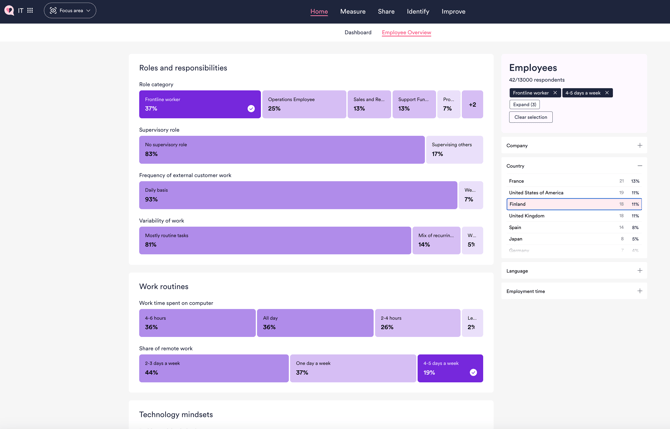Expand Employment time filter plus icon

coord(640,291)
